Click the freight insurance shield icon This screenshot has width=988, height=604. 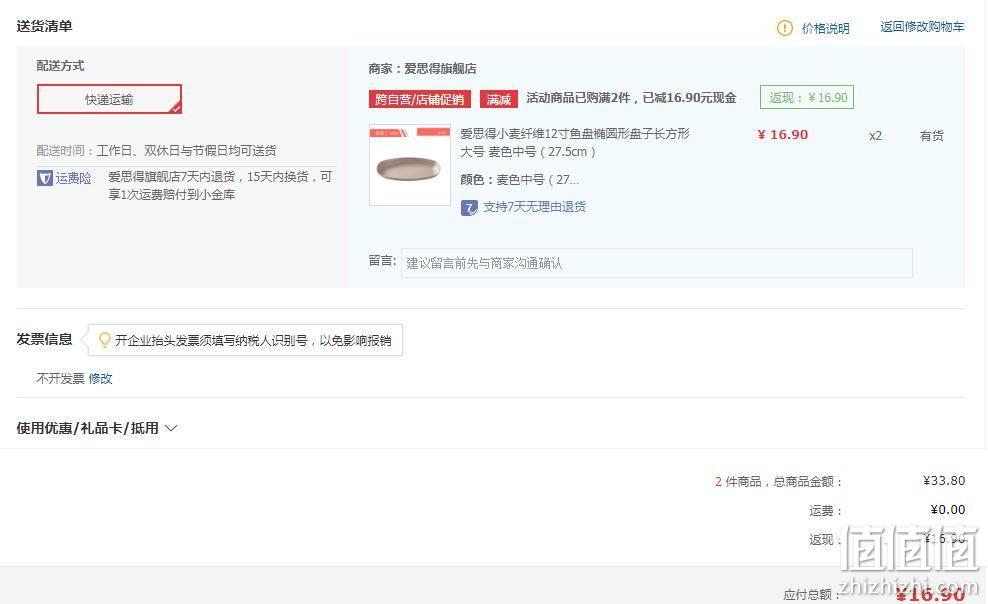pos(44,178)
